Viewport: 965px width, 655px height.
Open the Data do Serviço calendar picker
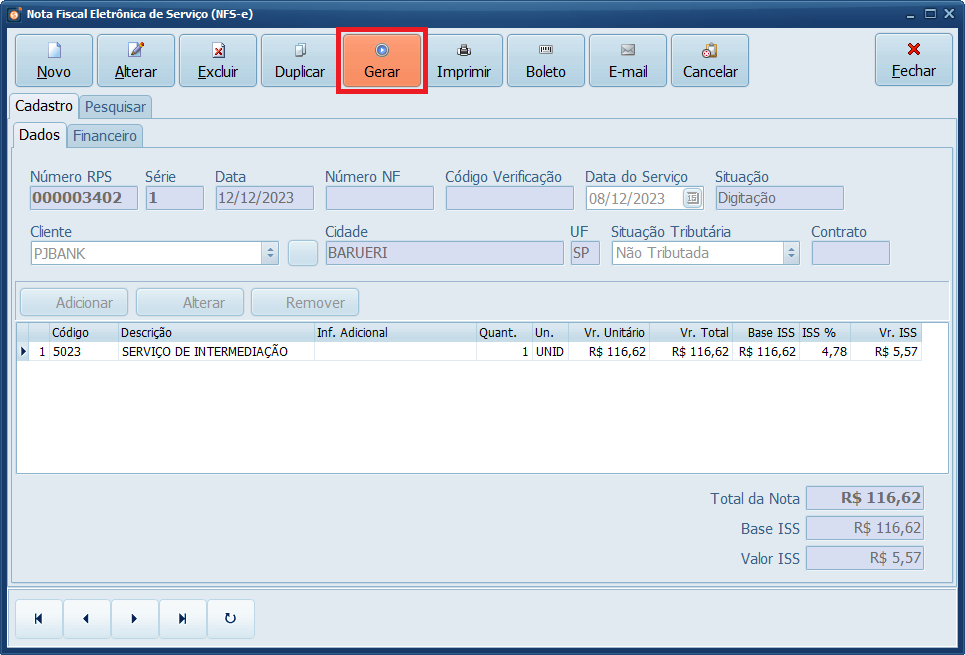coord(692,199)
